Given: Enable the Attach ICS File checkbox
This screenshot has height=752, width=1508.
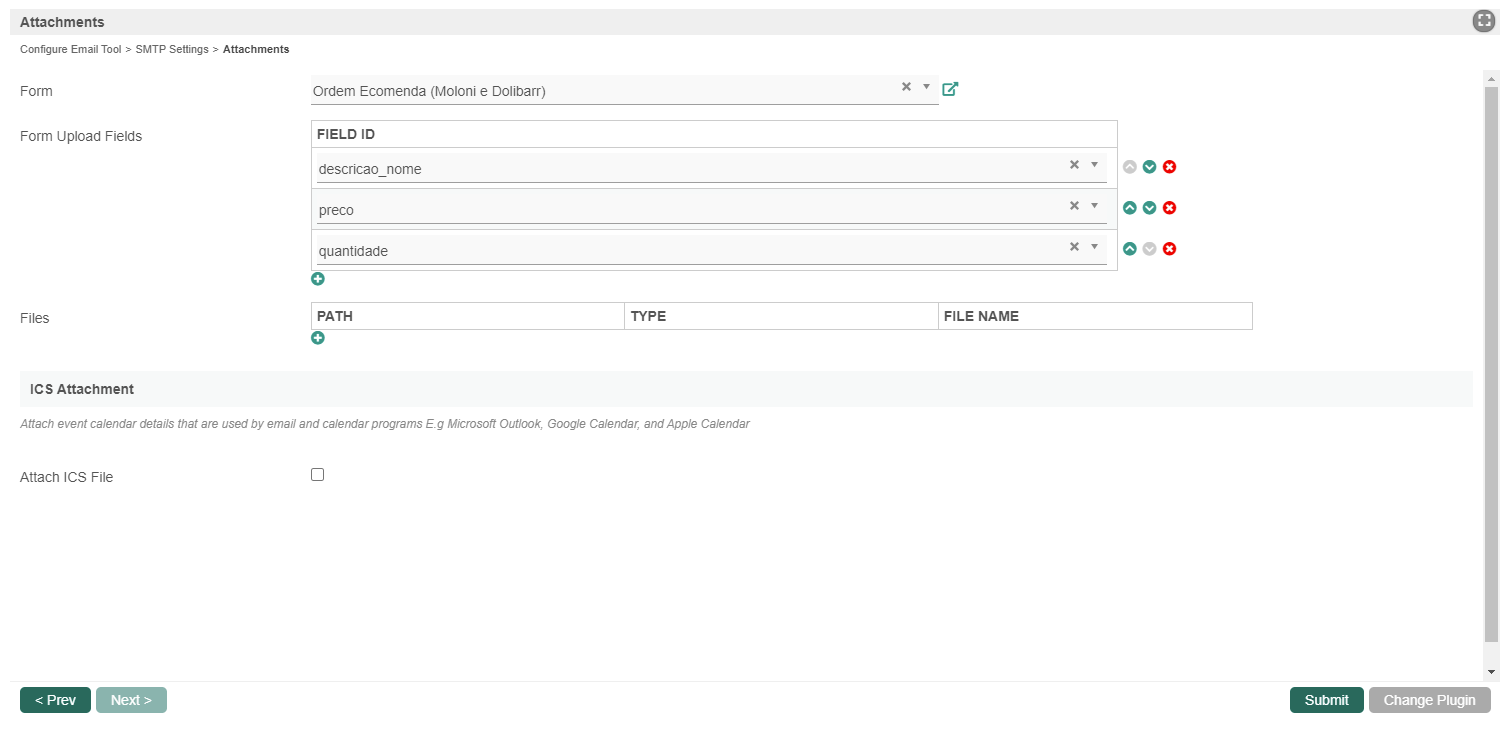Looking at the screenshot, I should coord(318,475).
